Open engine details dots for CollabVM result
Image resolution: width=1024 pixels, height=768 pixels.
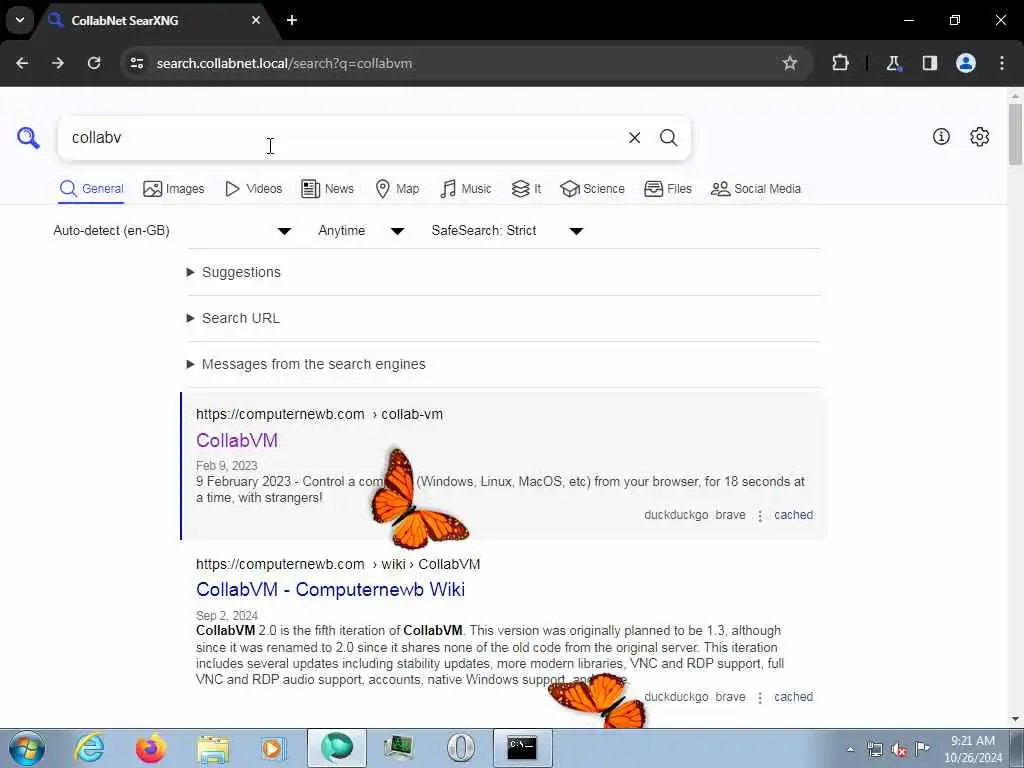click(760, 516)
